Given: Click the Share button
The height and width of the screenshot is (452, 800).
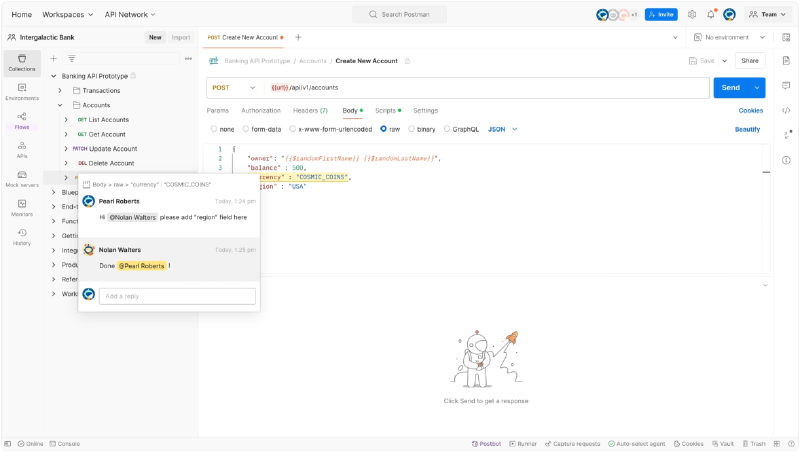Looking at the screenshot, I should point(749,61).
